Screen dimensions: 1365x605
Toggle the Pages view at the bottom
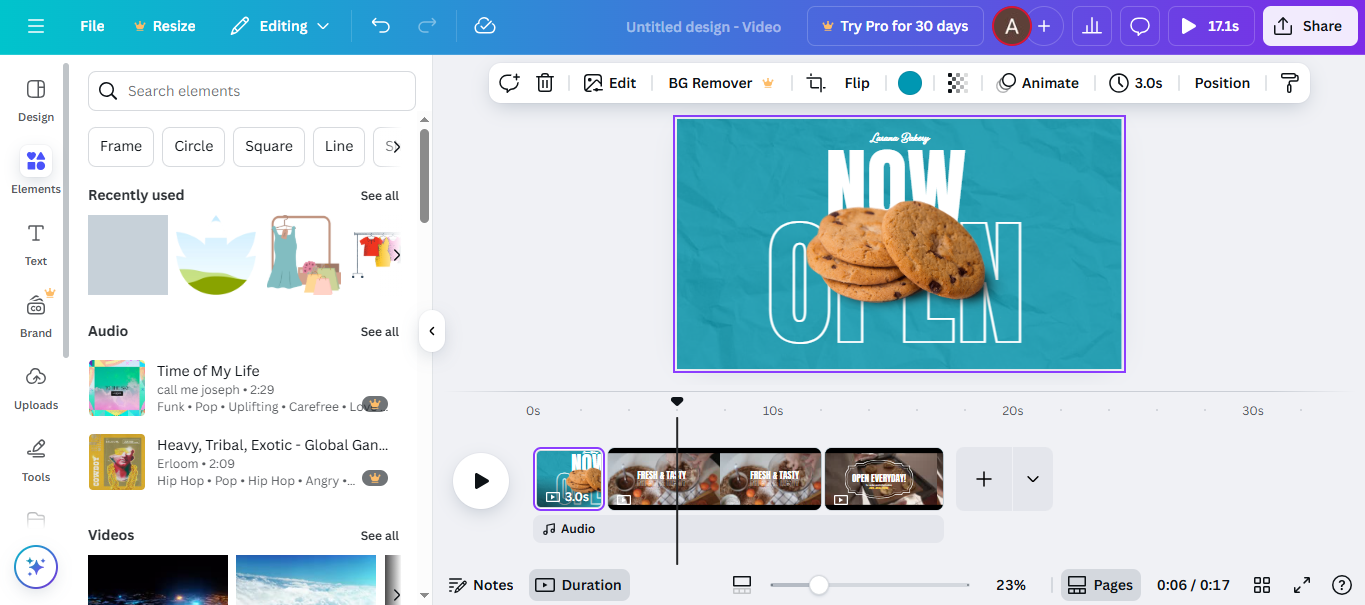click(1100, 584)
